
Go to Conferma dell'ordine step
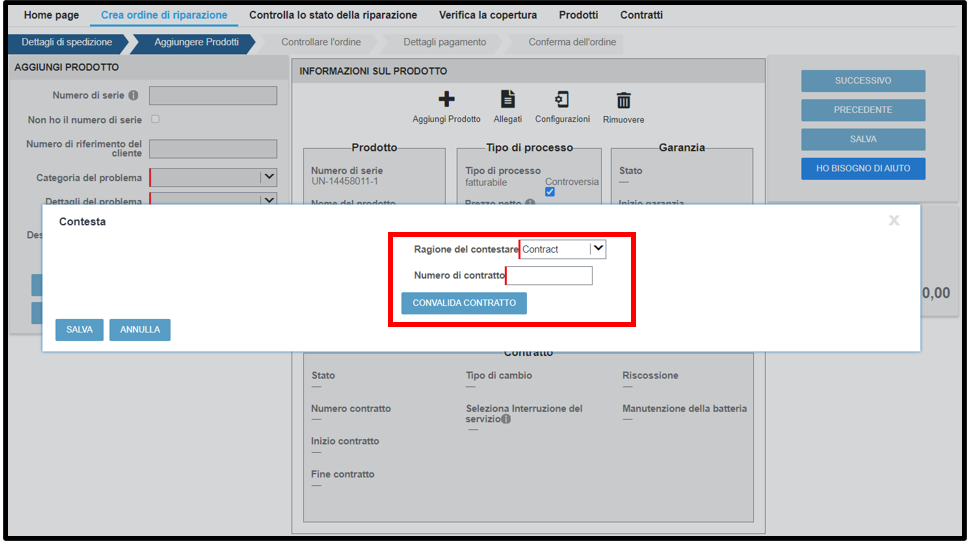click(x=572, y=42)
